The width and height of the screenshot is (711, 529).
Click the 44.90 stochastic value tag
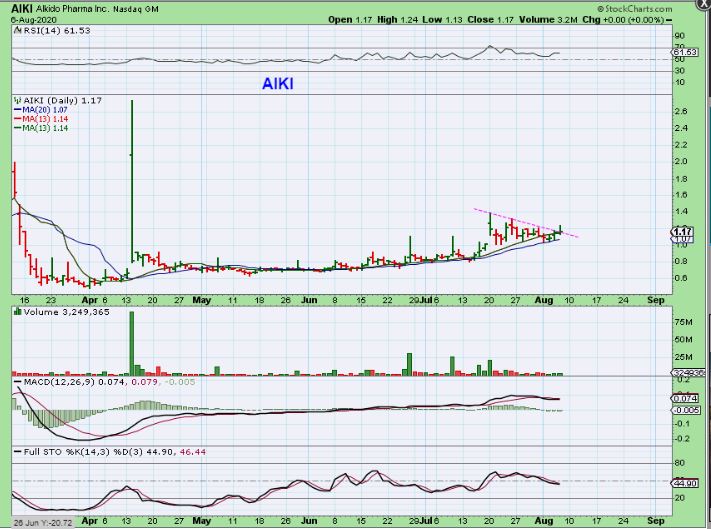click(x=685, y=483)
